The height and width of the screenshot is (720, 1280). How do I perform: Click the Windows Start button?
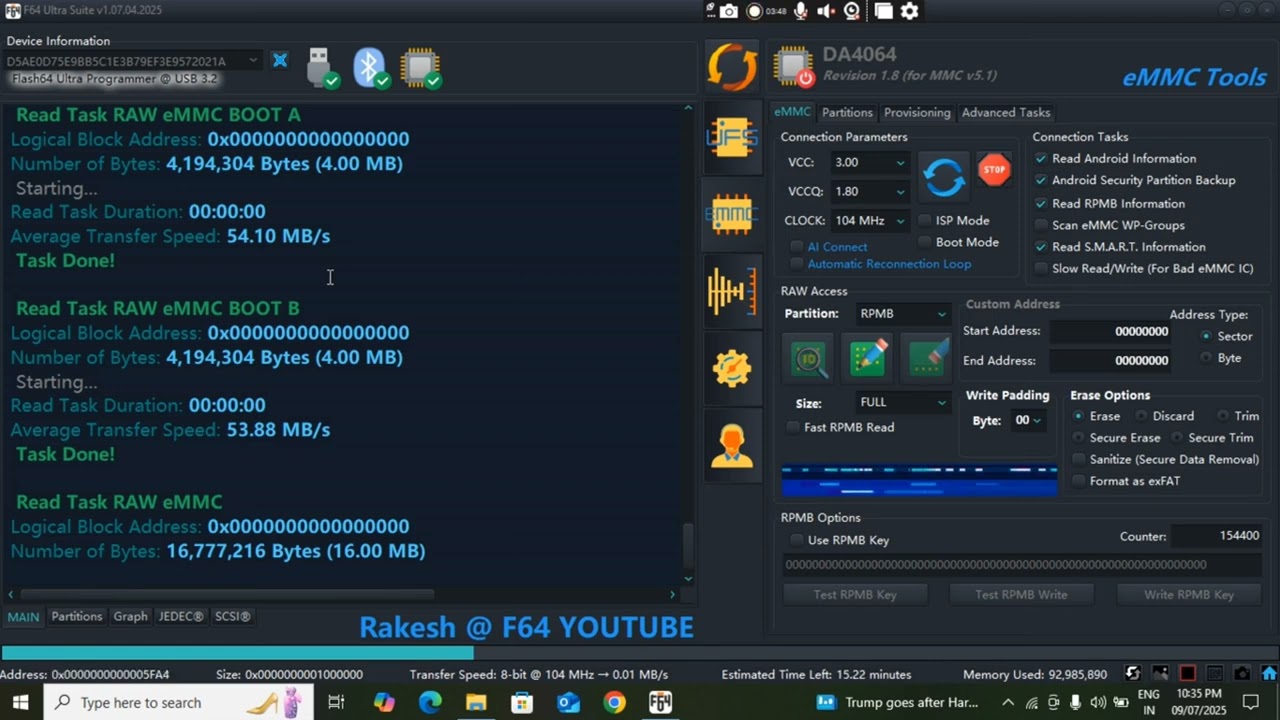20,703
